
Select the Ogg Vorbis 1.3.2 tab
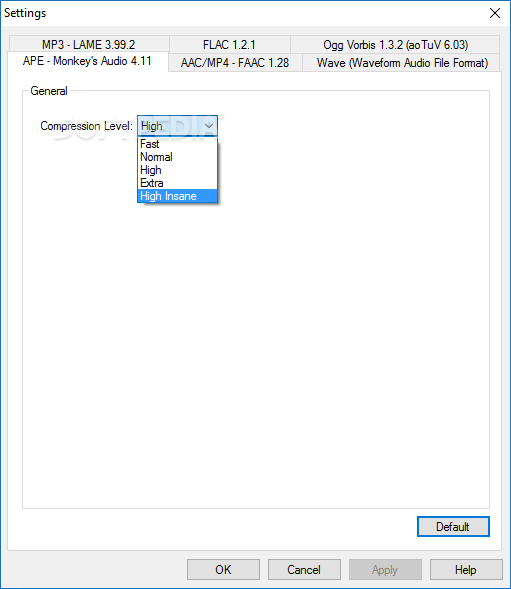(x=395, y=44)
